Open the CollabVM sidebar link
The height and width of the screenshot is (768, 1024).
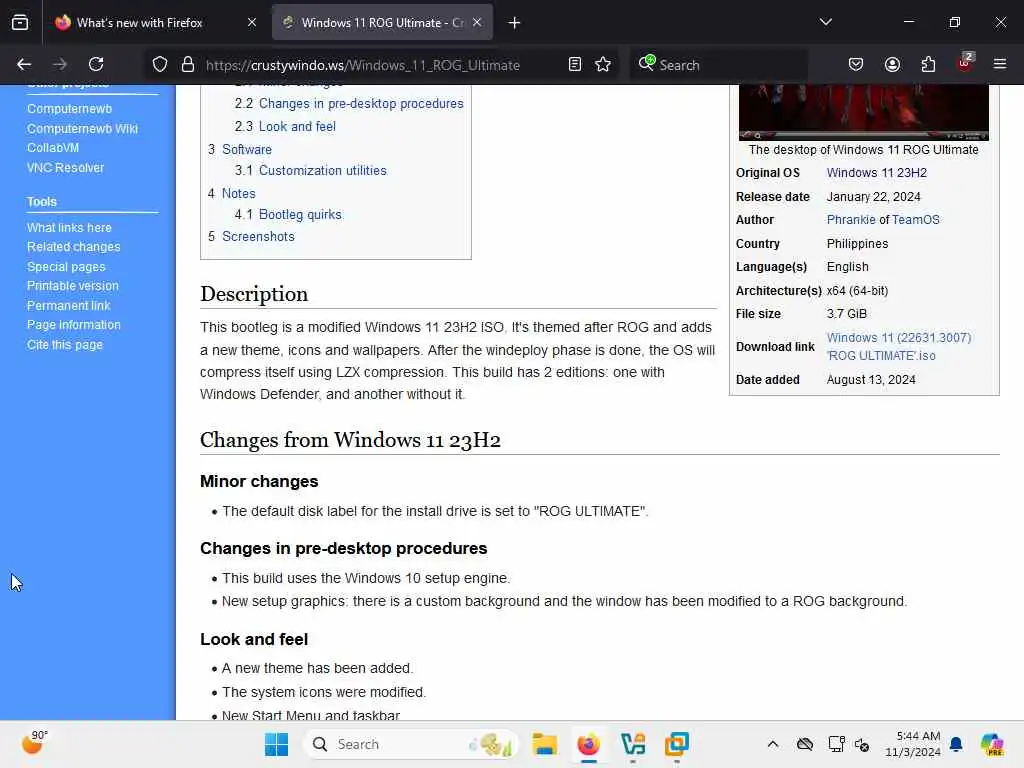(53, 148)
